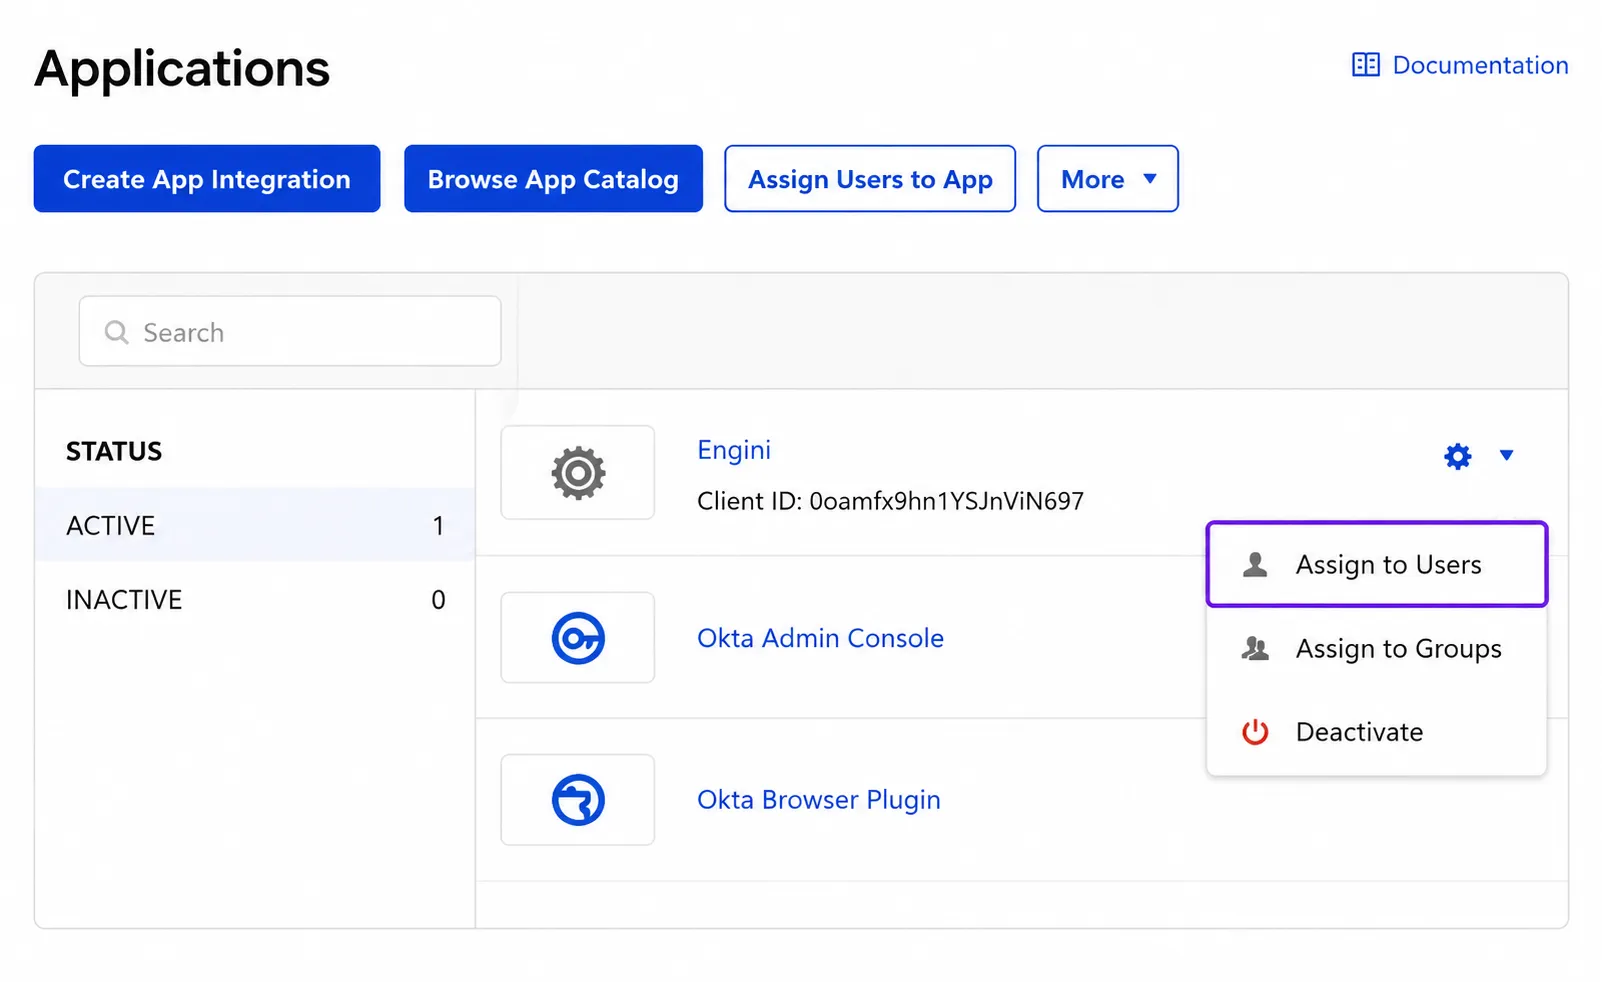Open the More dropdown button
Image resolution: width=1602 pixels, height=982 pixels.
tap(1108, 179)
